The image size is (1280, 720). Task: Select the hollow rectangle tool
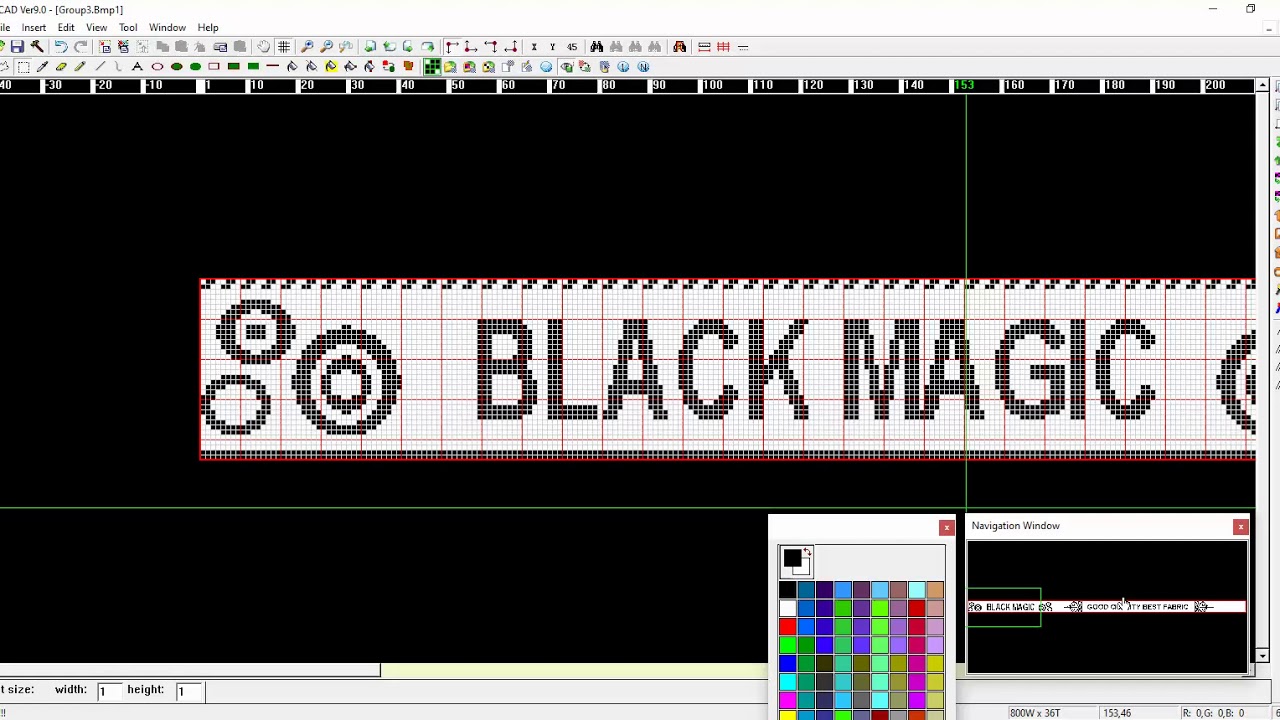pyautogui.click(x=214, y=67)
